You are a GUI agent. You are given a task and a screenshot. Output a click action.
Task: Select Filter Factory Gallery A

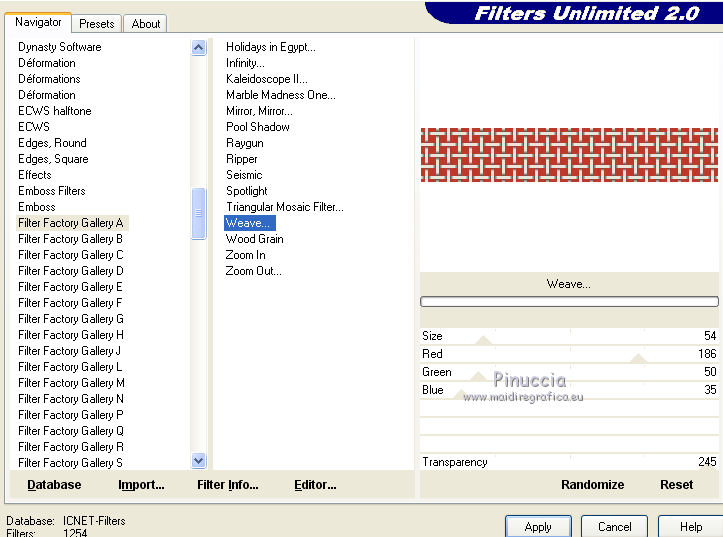pos(71,223)
